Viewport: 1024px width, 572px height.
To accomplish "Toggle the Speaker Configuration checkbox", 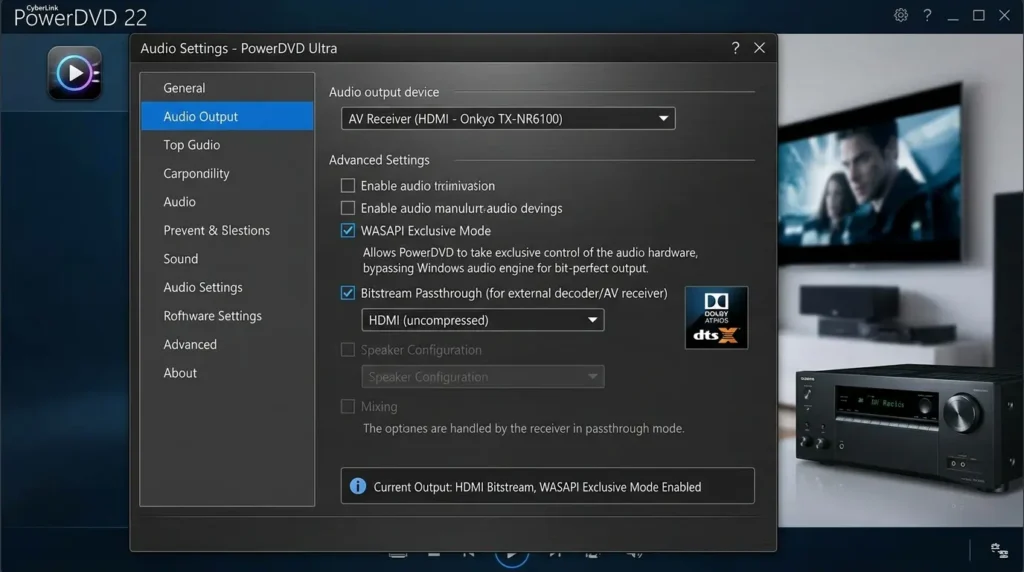I will coord(348,350).
